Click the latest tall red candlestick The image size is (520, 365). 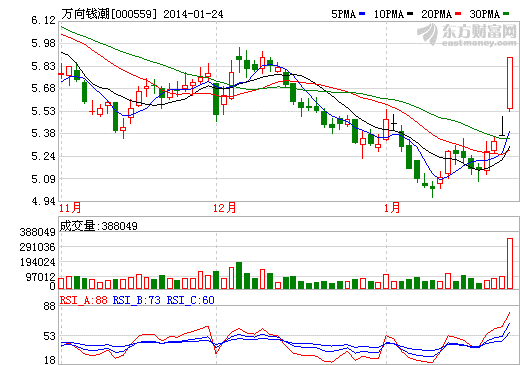click(x=510, y=83)
